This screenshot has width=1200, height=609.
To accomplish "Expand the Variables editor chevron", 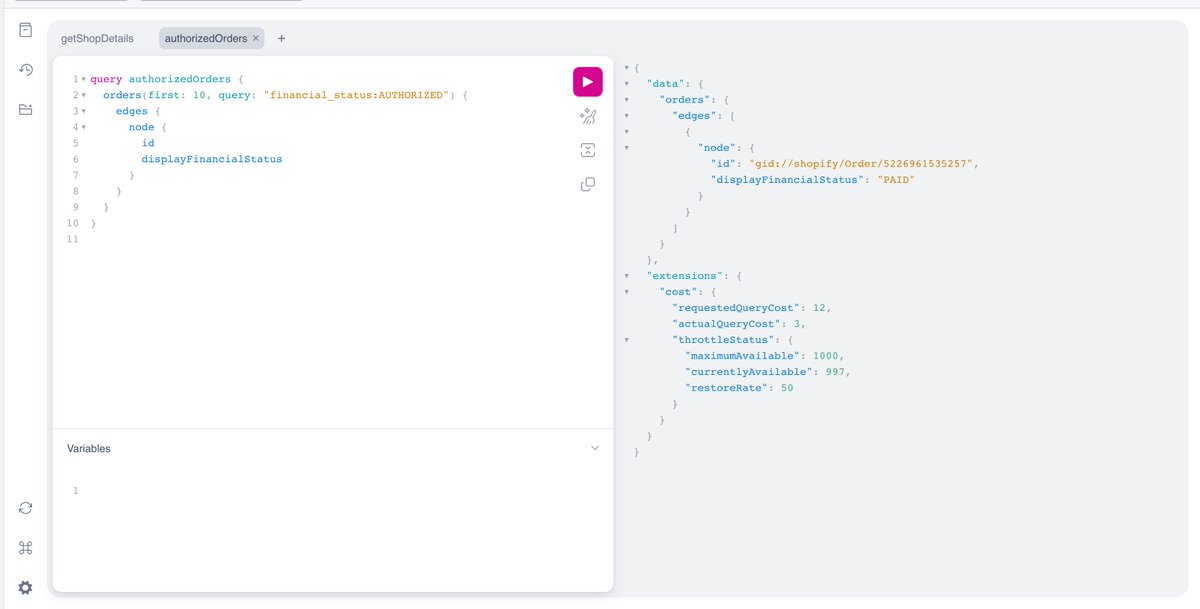I will pos(595,449).
